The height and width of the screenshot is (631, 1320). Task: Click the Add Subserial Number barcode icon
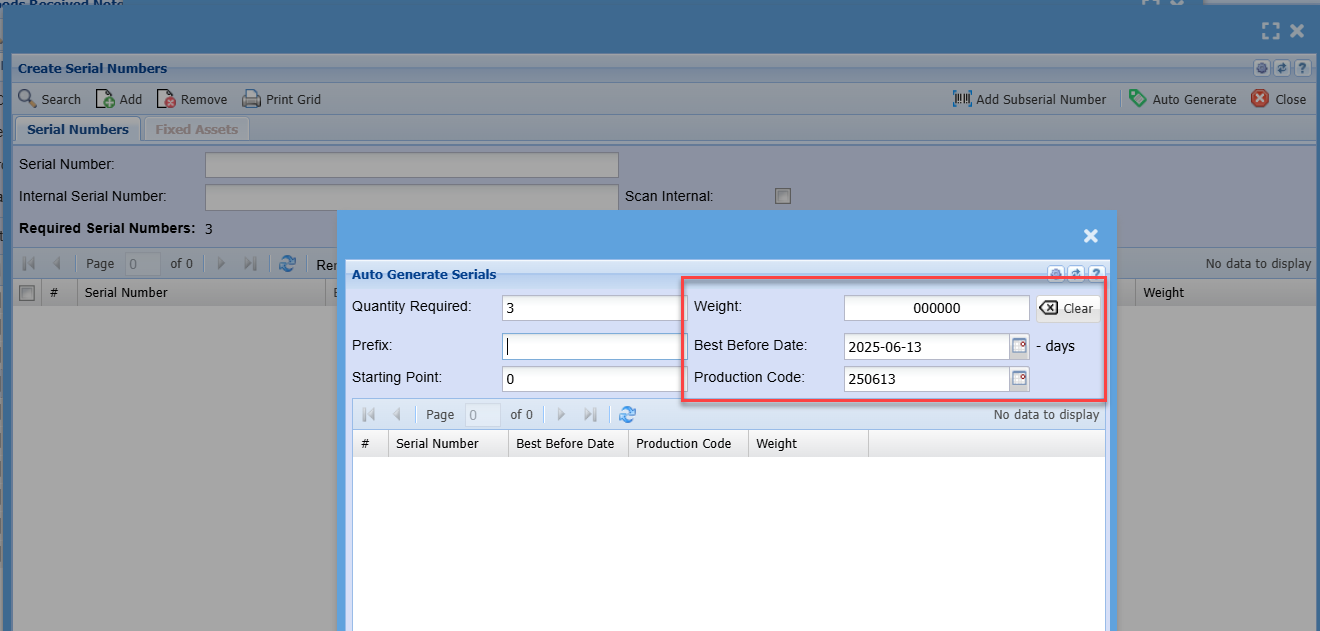(x=962, y=99)
